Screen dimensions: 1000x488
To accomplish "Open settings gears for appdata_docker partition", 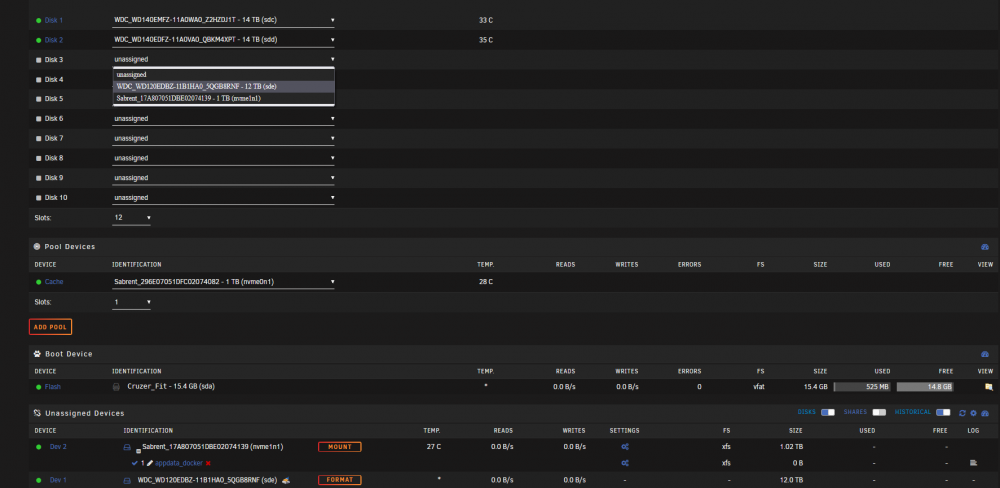I will click(625, 463).
